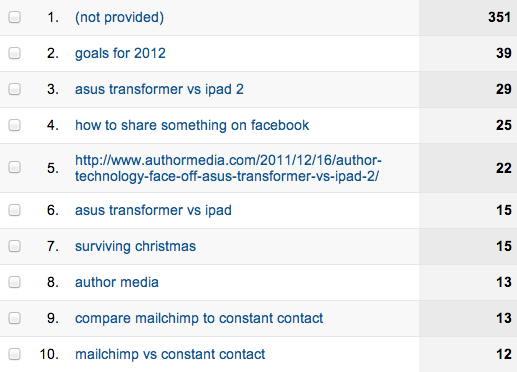517x372 pixels.
Task: Select the author media row checkbox
Action: pyautogui.click(x=14, y=282)
